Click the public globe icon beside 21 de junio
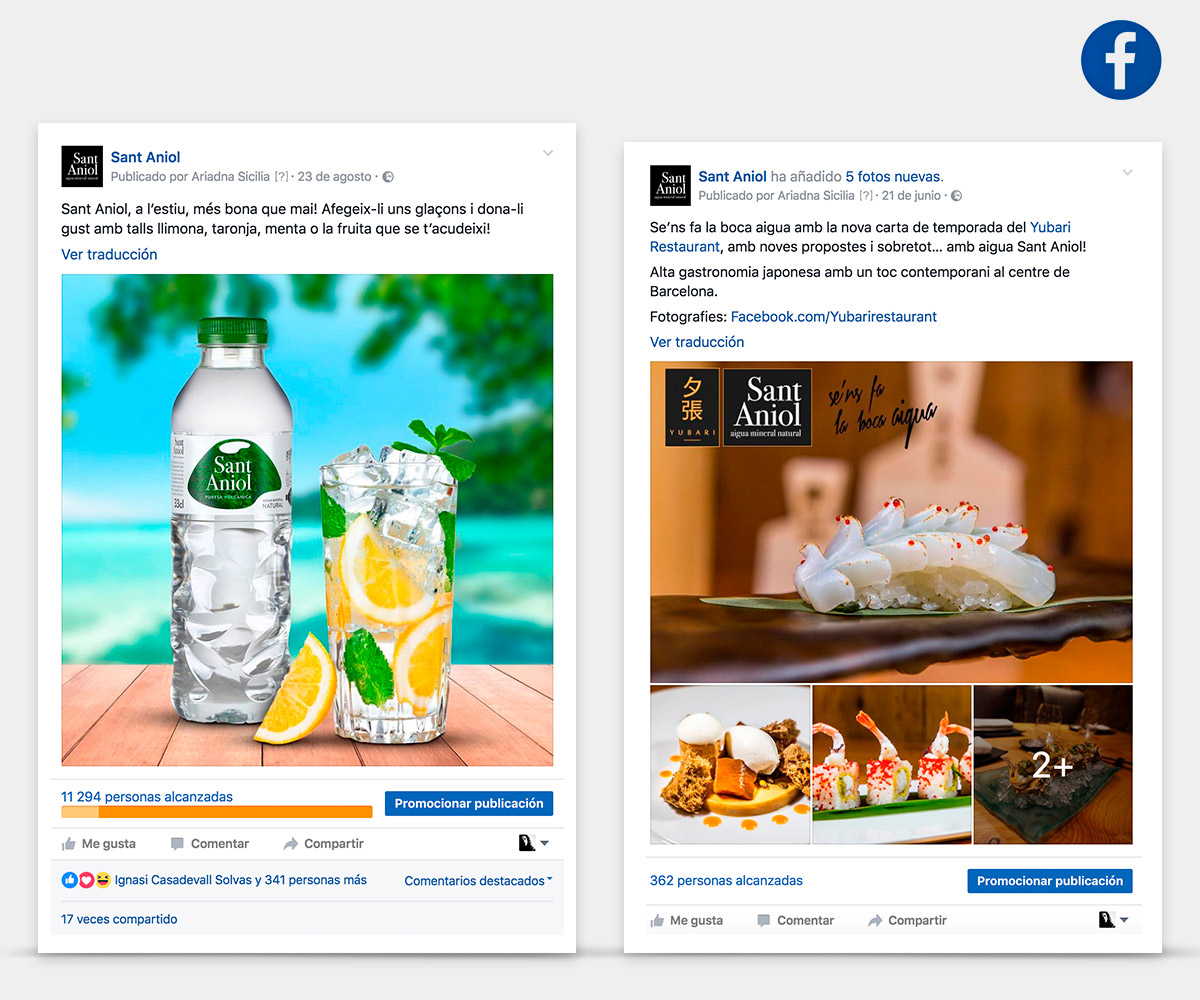This screenshot has height=1000, width=1200. coord(956,196)
